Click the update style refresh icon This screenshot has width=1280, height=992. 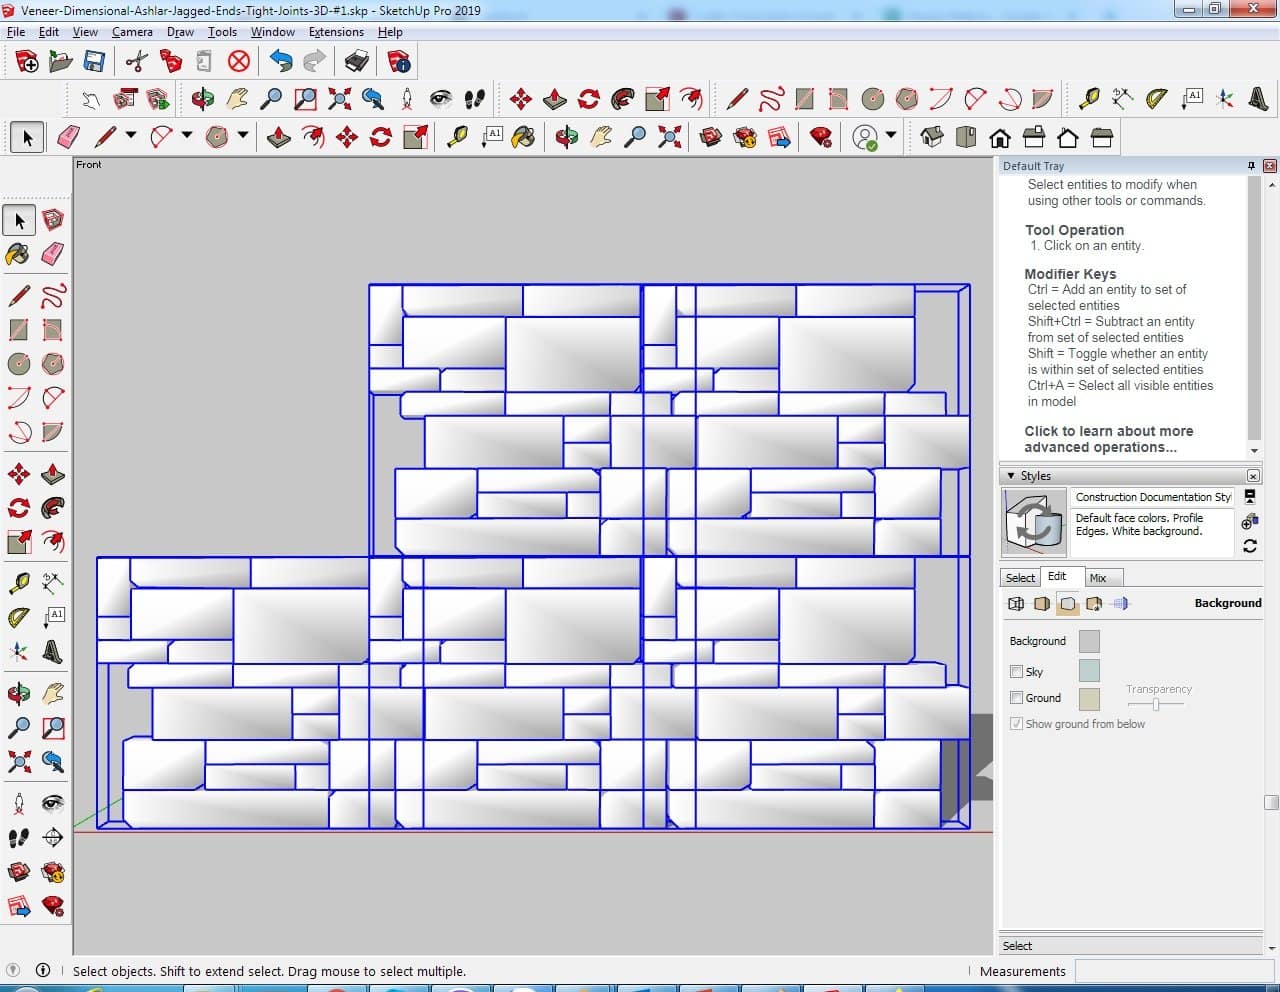tap(1249, 546)
